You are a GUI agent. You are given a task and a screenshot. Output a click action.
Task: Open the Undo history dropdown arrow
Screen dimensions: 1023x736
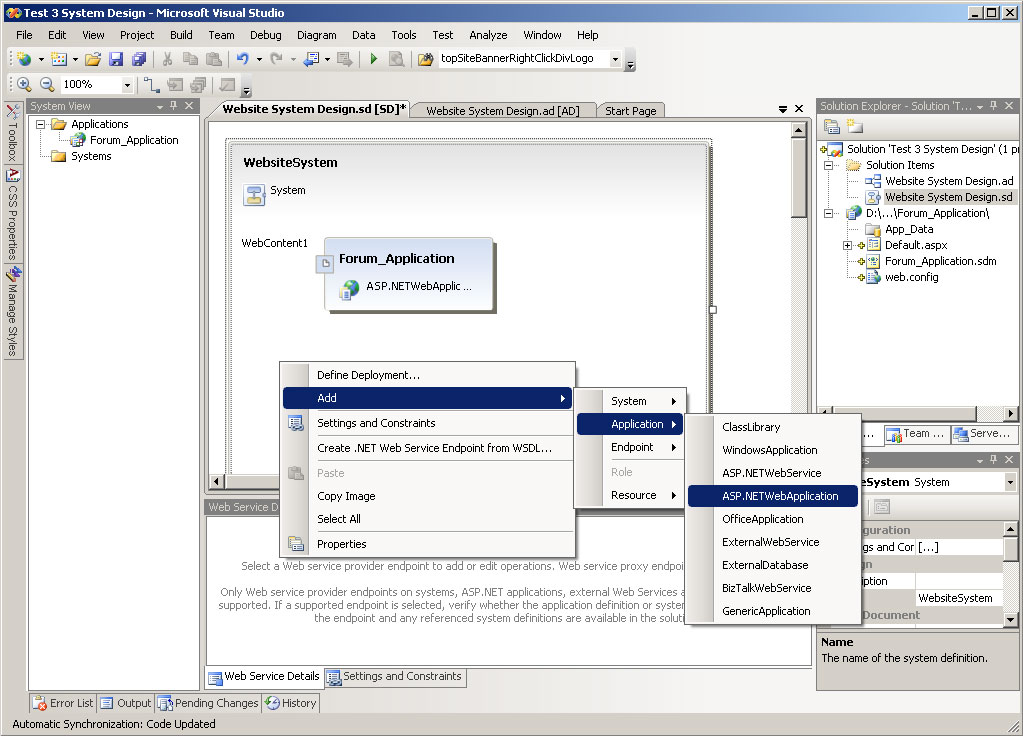pos(259,59)
